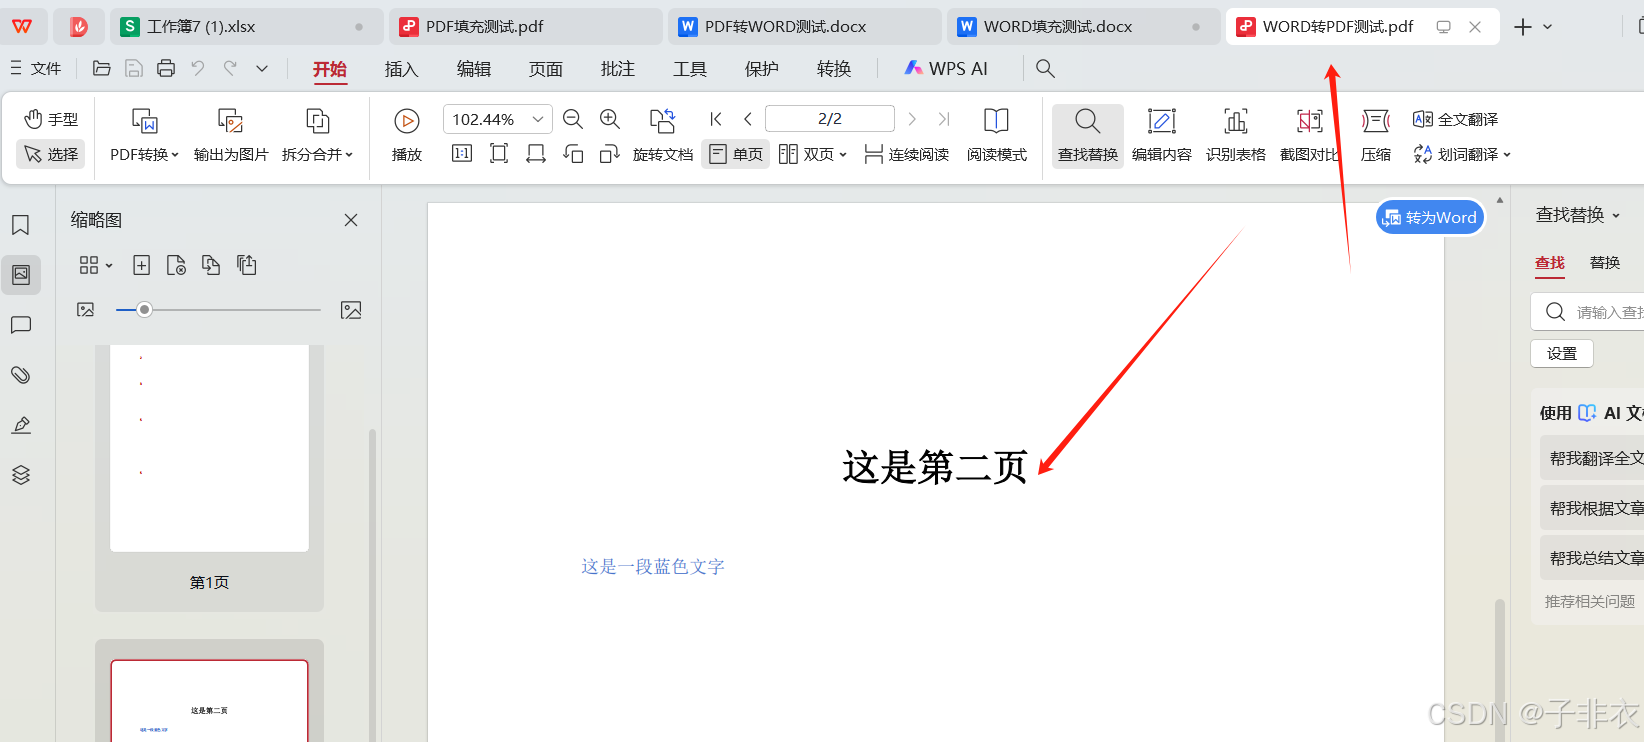The width and height of the screenshot is (1644, 742).
Task: Click the print icon
Action: (166, 68)
